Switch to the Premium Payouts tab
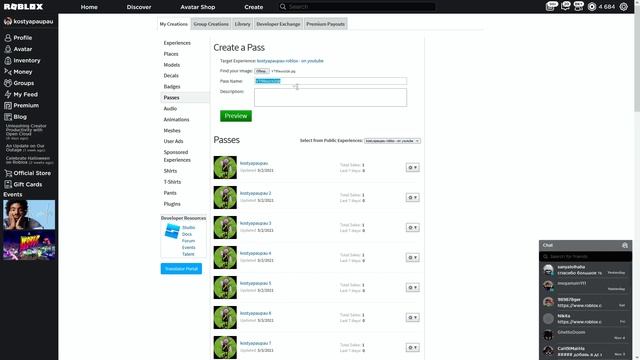 pyautogui.click(x=325, y=24)
